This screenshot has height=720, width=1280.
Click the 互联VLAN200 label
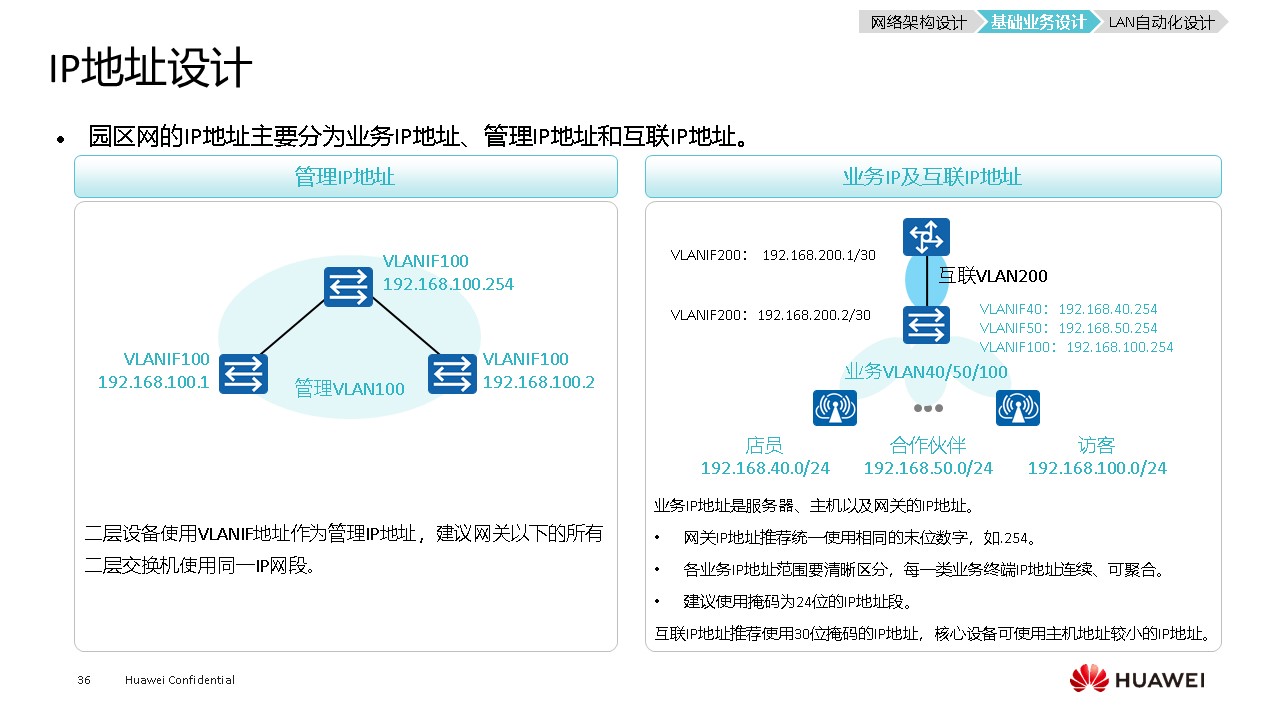pyautogui.click(x=992, y=276)
